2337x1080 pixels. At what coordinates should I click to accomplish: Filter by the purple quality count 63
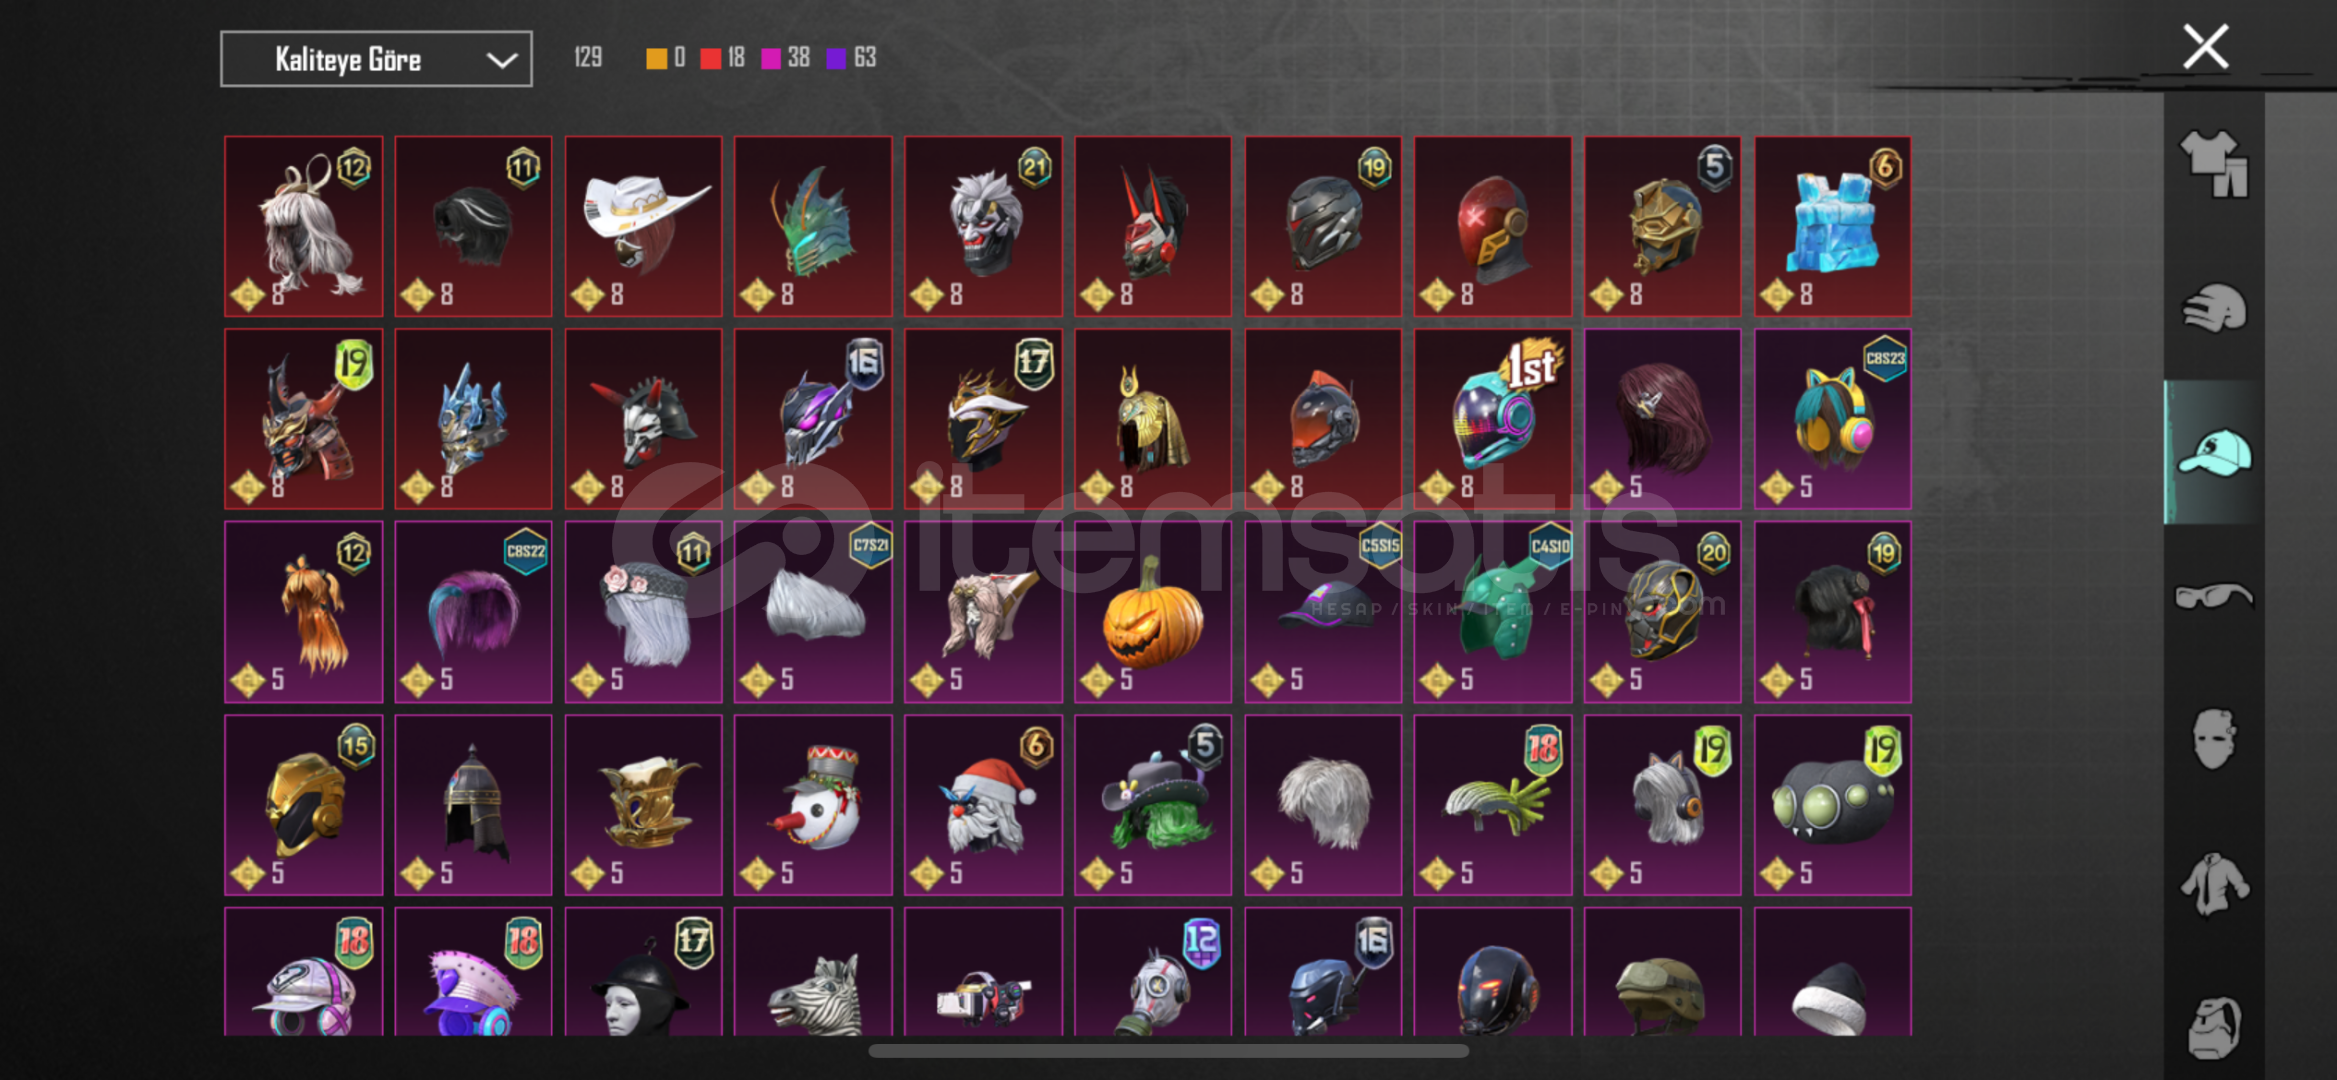(x=851, y=58)
